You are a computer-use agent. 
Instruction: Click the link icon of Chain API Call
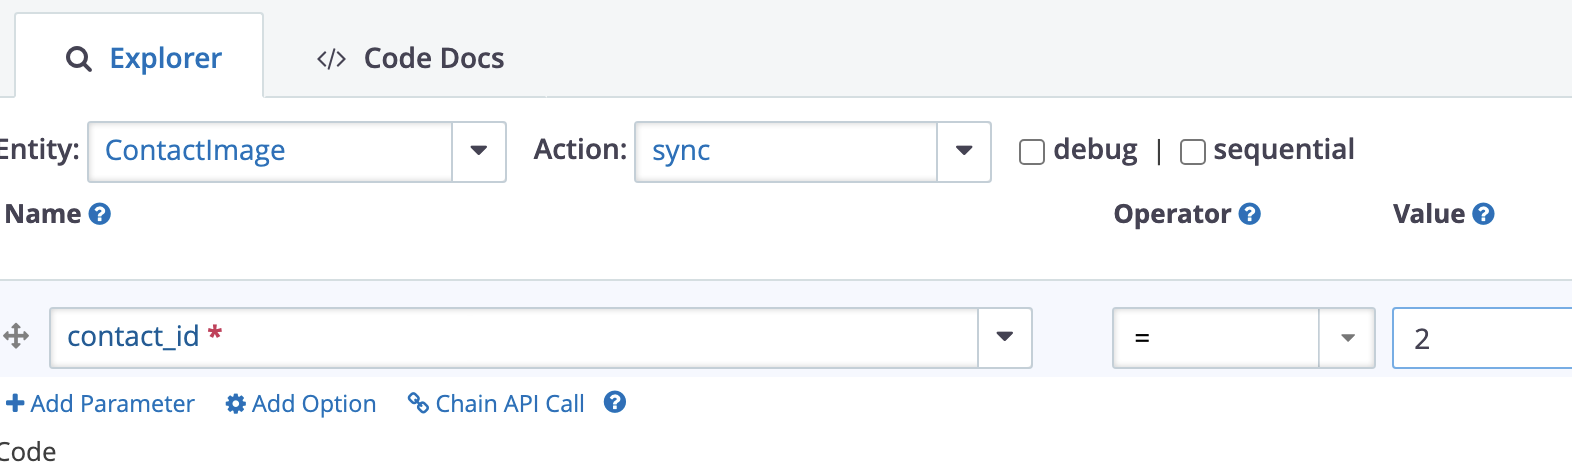click(418, 402)
